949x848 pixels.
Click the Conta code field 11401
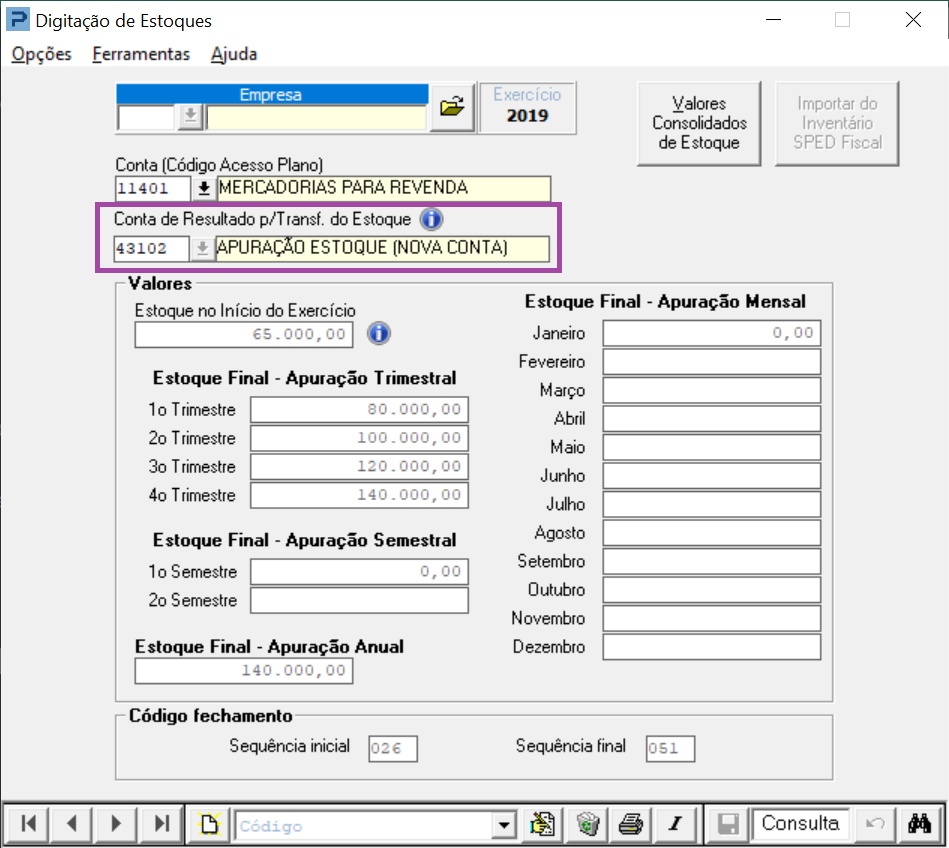153,189
